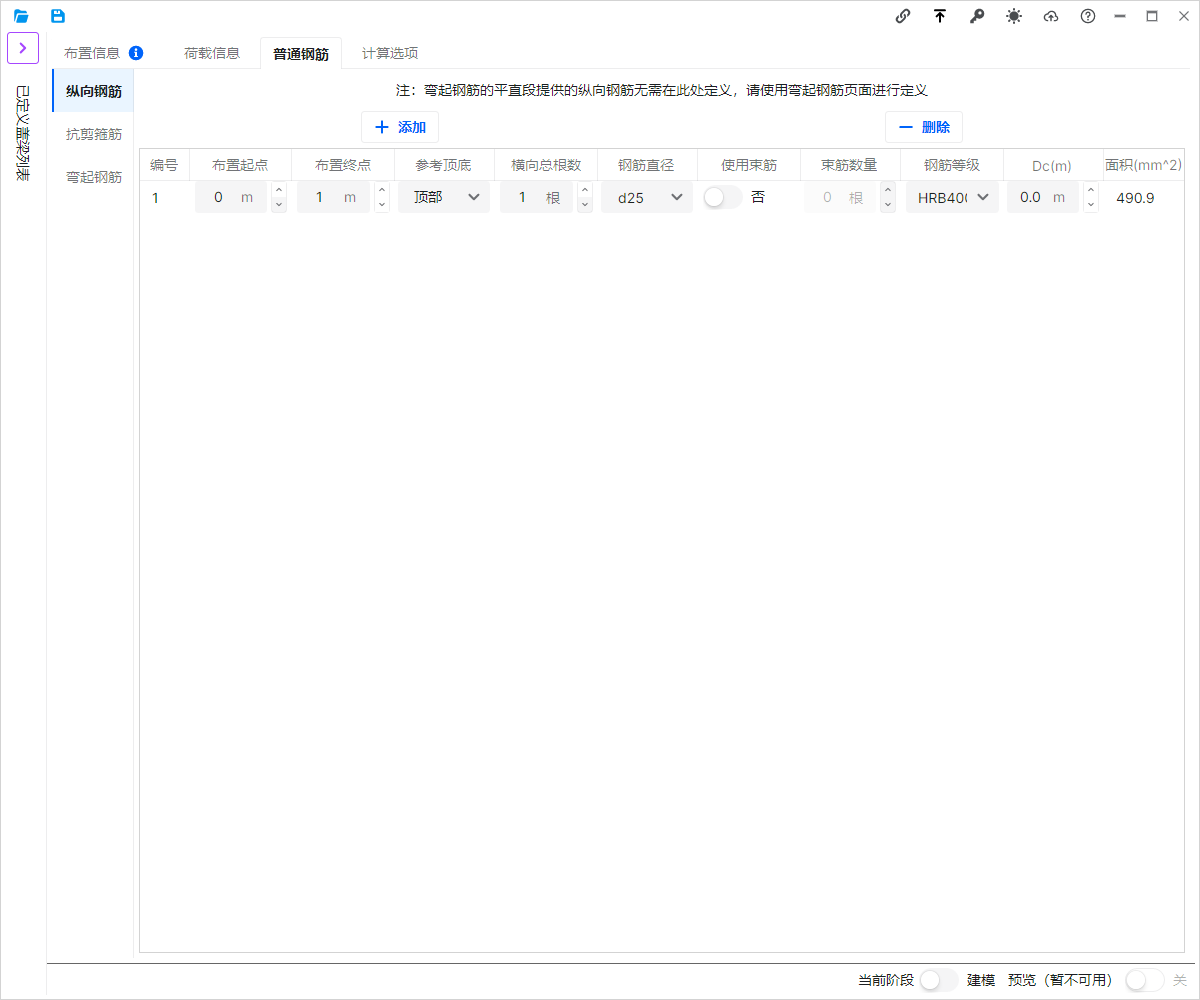Click info icon beside 布置信息

pos(136,53)
